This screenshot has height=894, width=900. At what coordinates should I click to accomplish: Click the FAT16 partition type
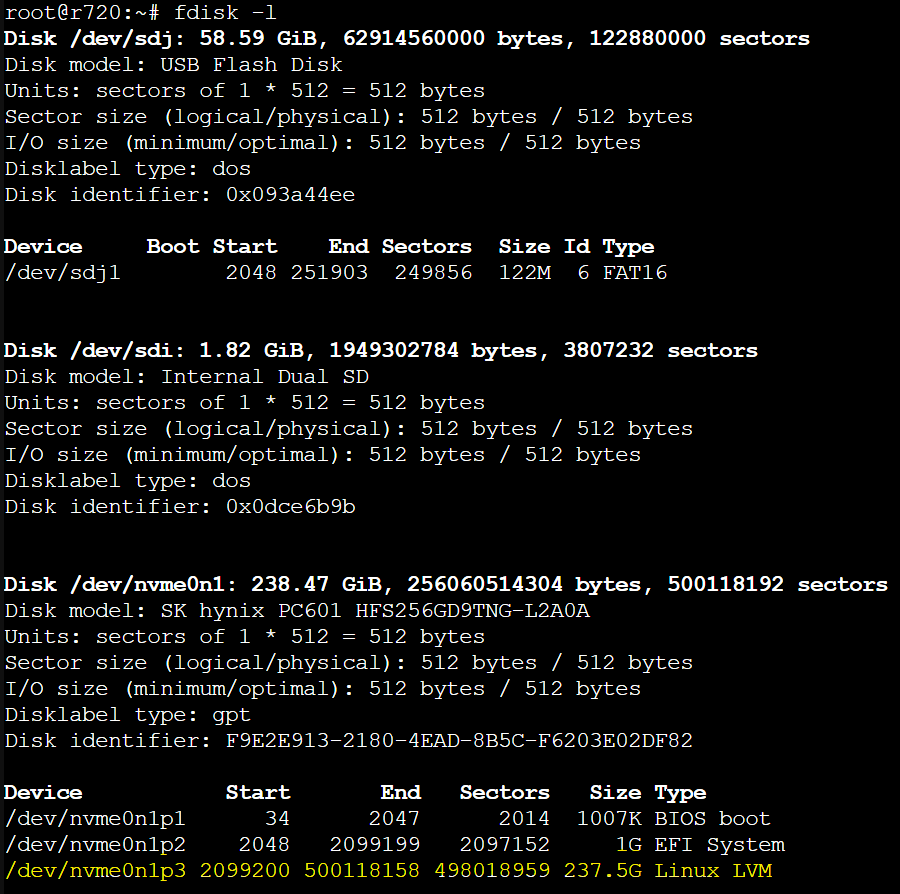click(634, 273)
